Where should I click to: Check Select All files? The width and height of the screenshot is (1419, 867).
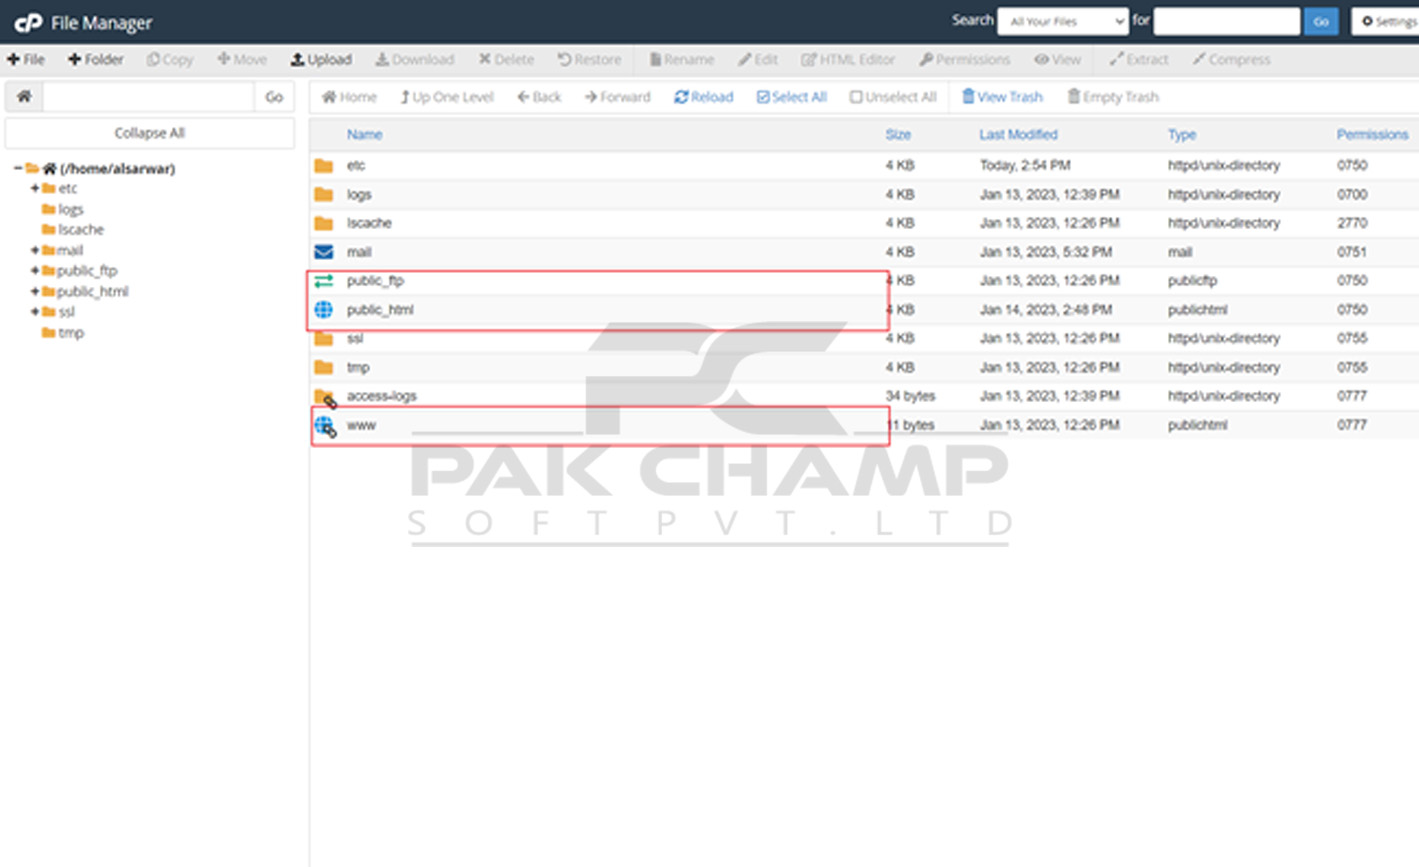click(792, 97)
